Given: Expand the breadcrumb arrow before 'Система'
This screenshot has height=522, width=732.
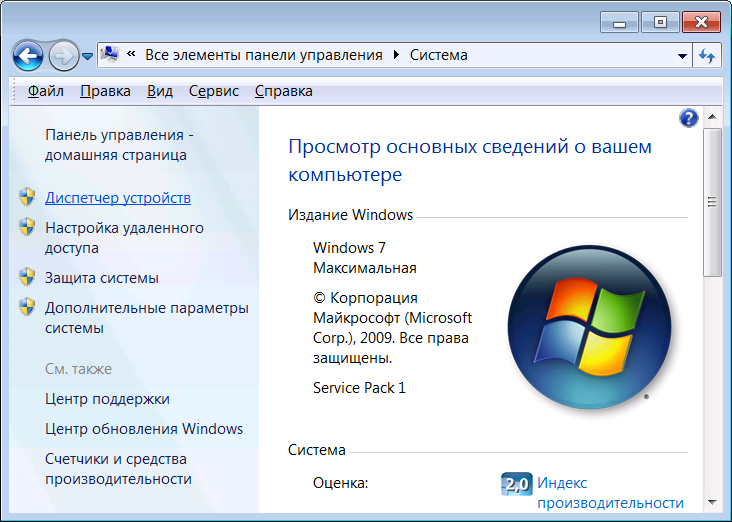Looking at the screenshot, I should 396,55.
